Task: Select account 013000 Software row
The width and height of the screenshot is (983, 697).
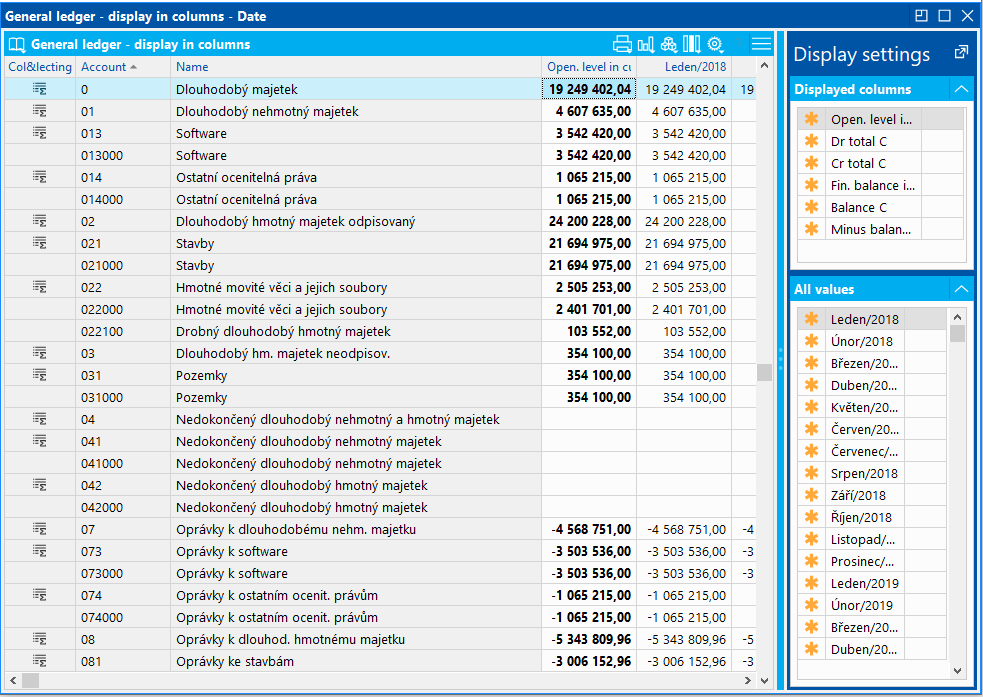Action: click(380, 155)
